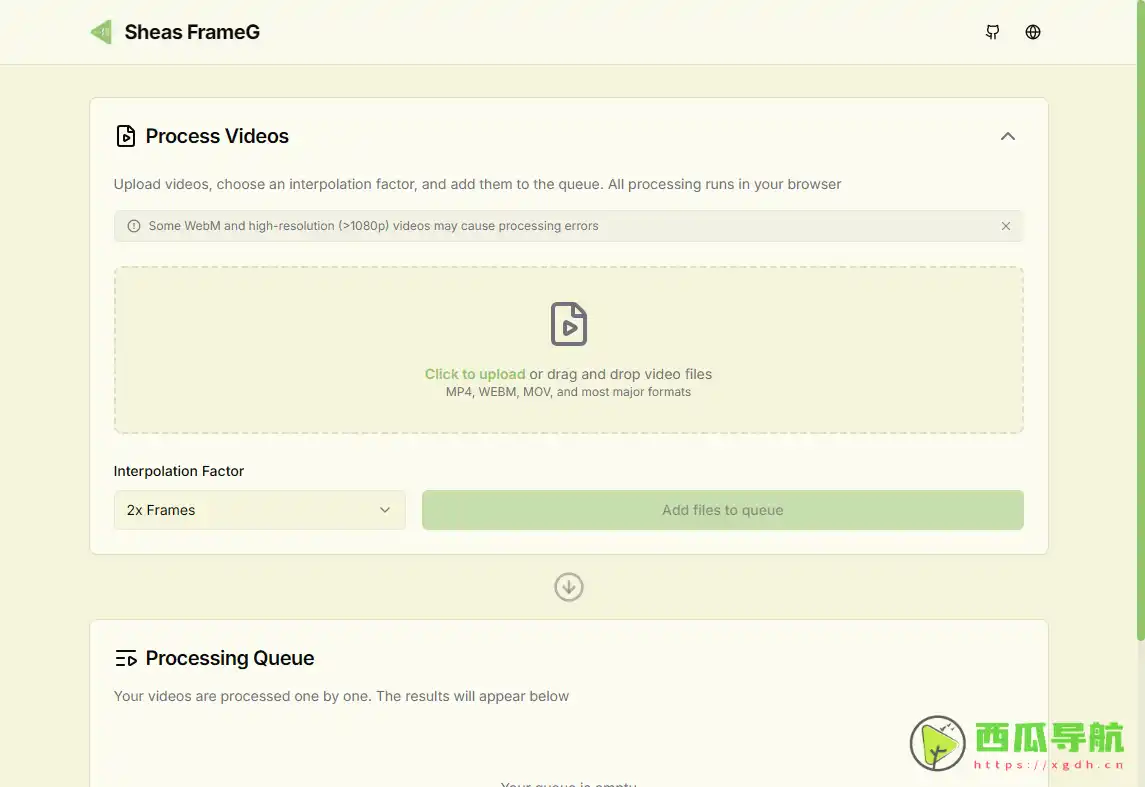Click the Process Videos file icon
The width and height of the screenshot is (1145, 787).
126,136
